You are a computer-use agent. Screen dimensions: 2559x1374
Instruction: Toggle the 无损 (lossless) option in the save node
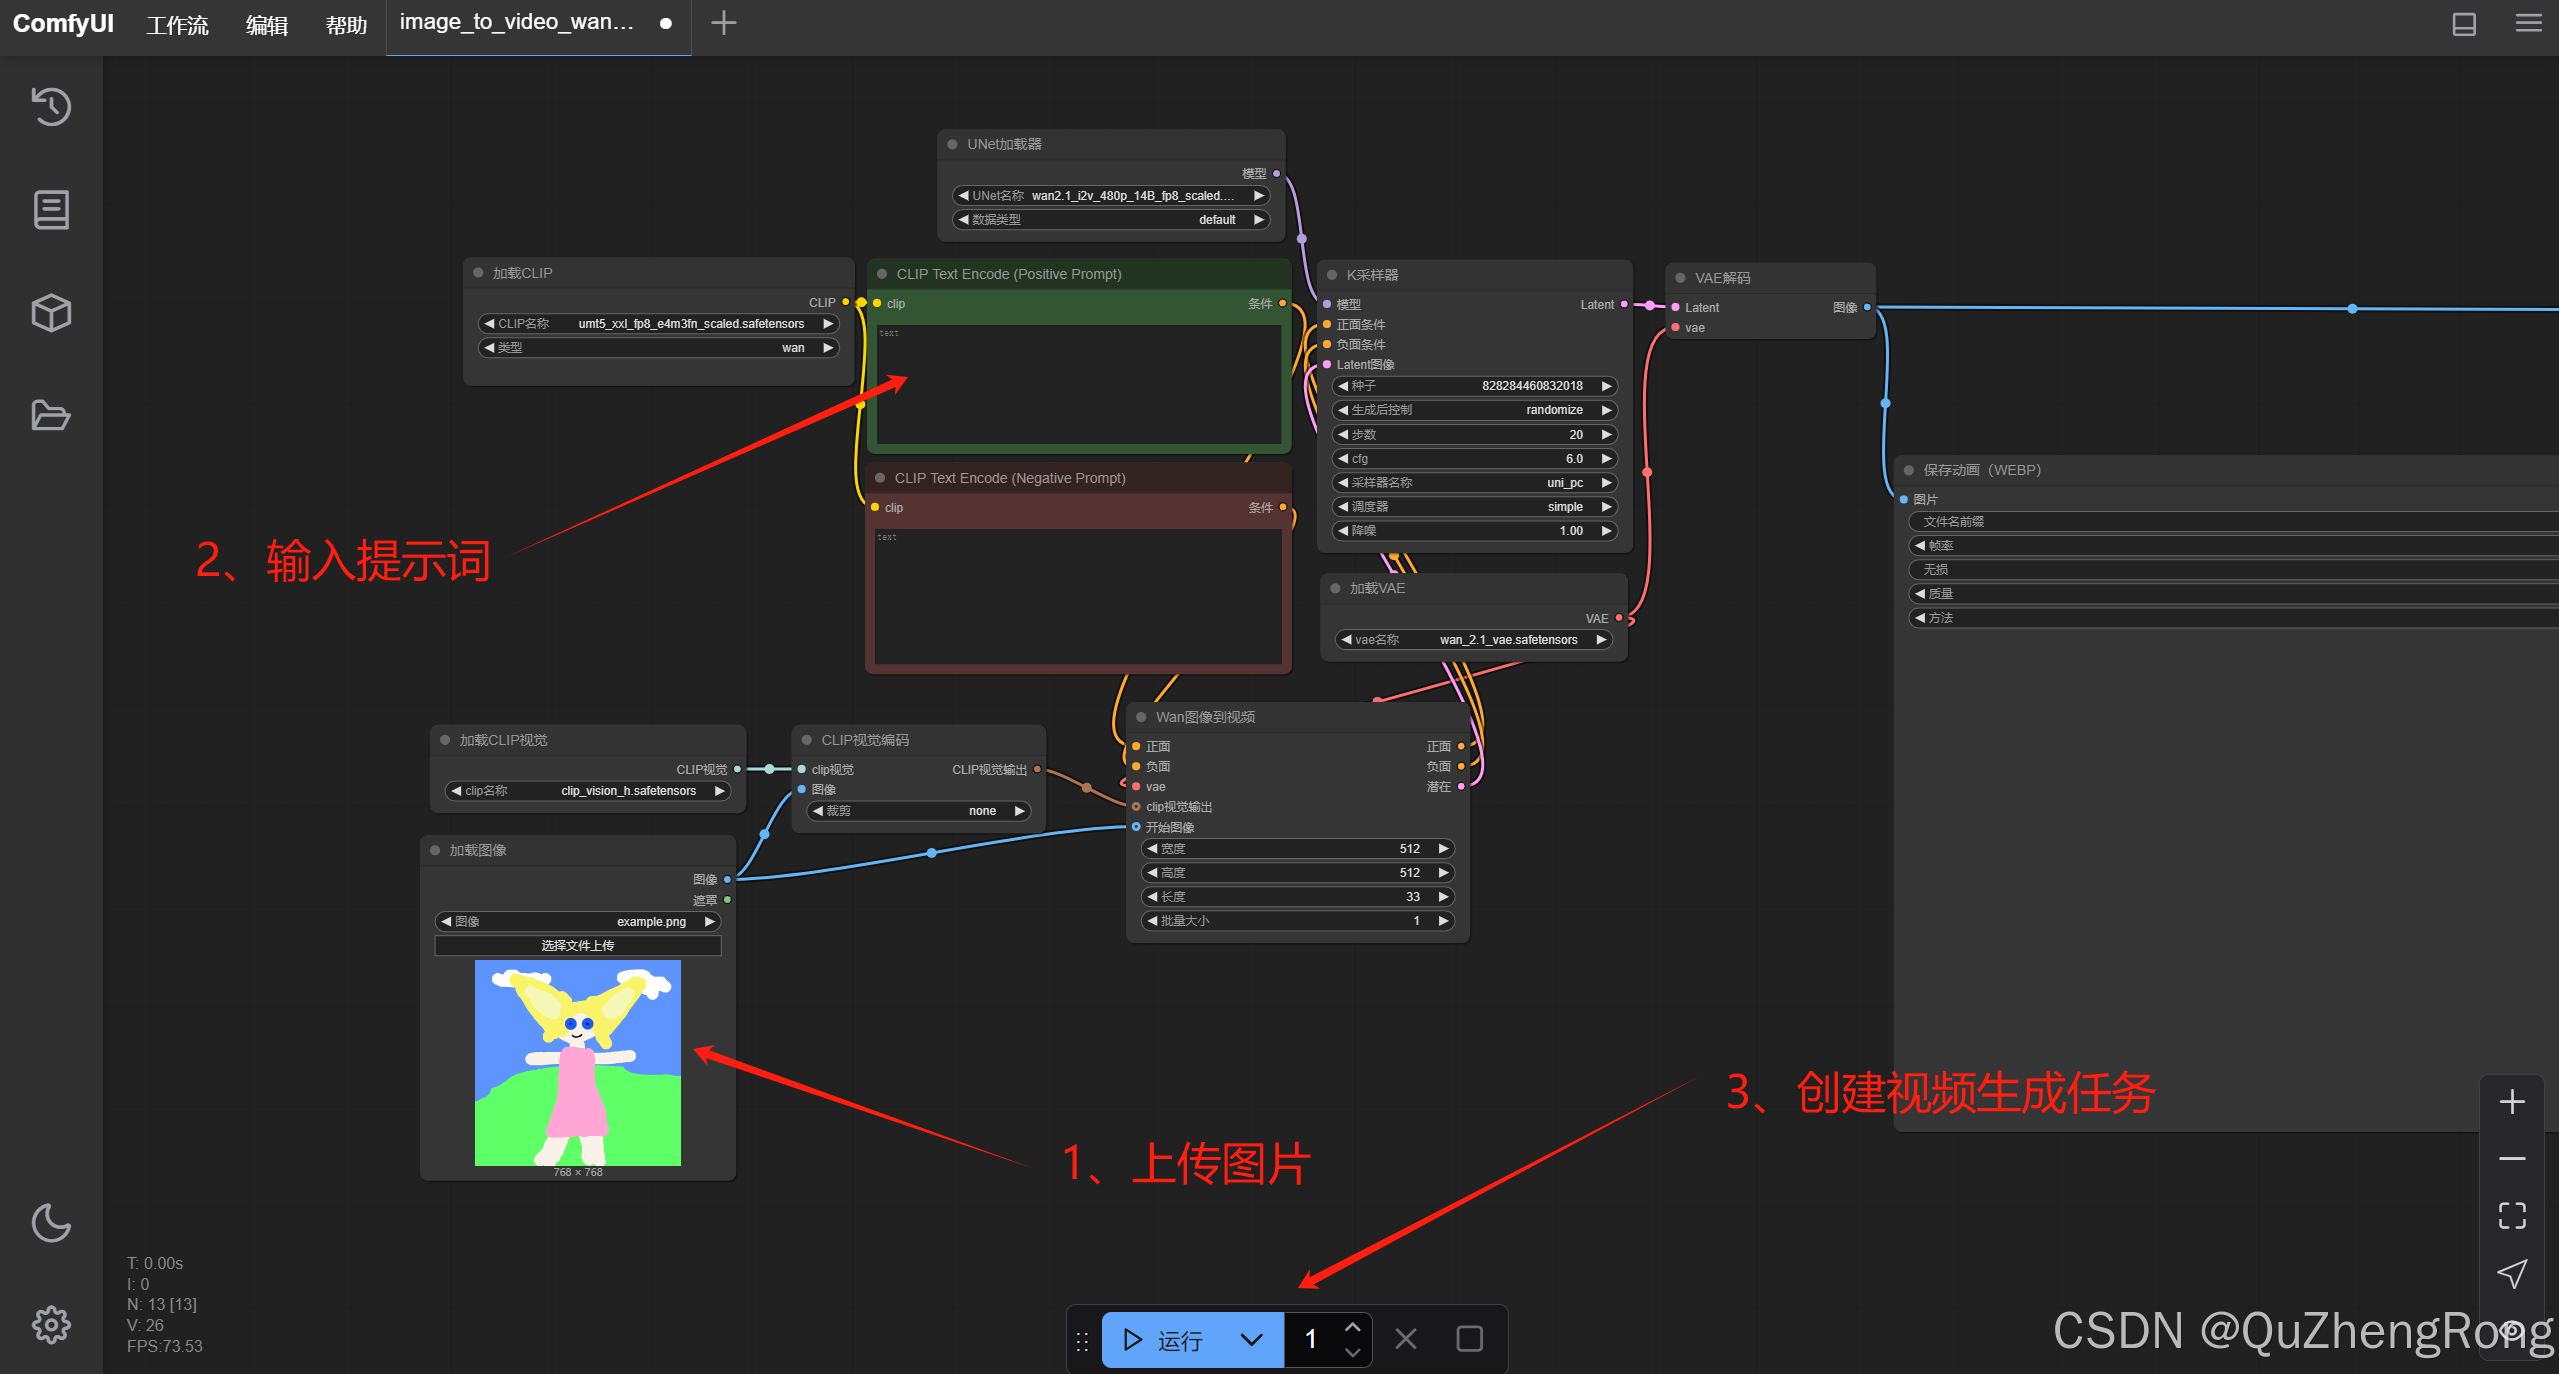pos(2230,569)
